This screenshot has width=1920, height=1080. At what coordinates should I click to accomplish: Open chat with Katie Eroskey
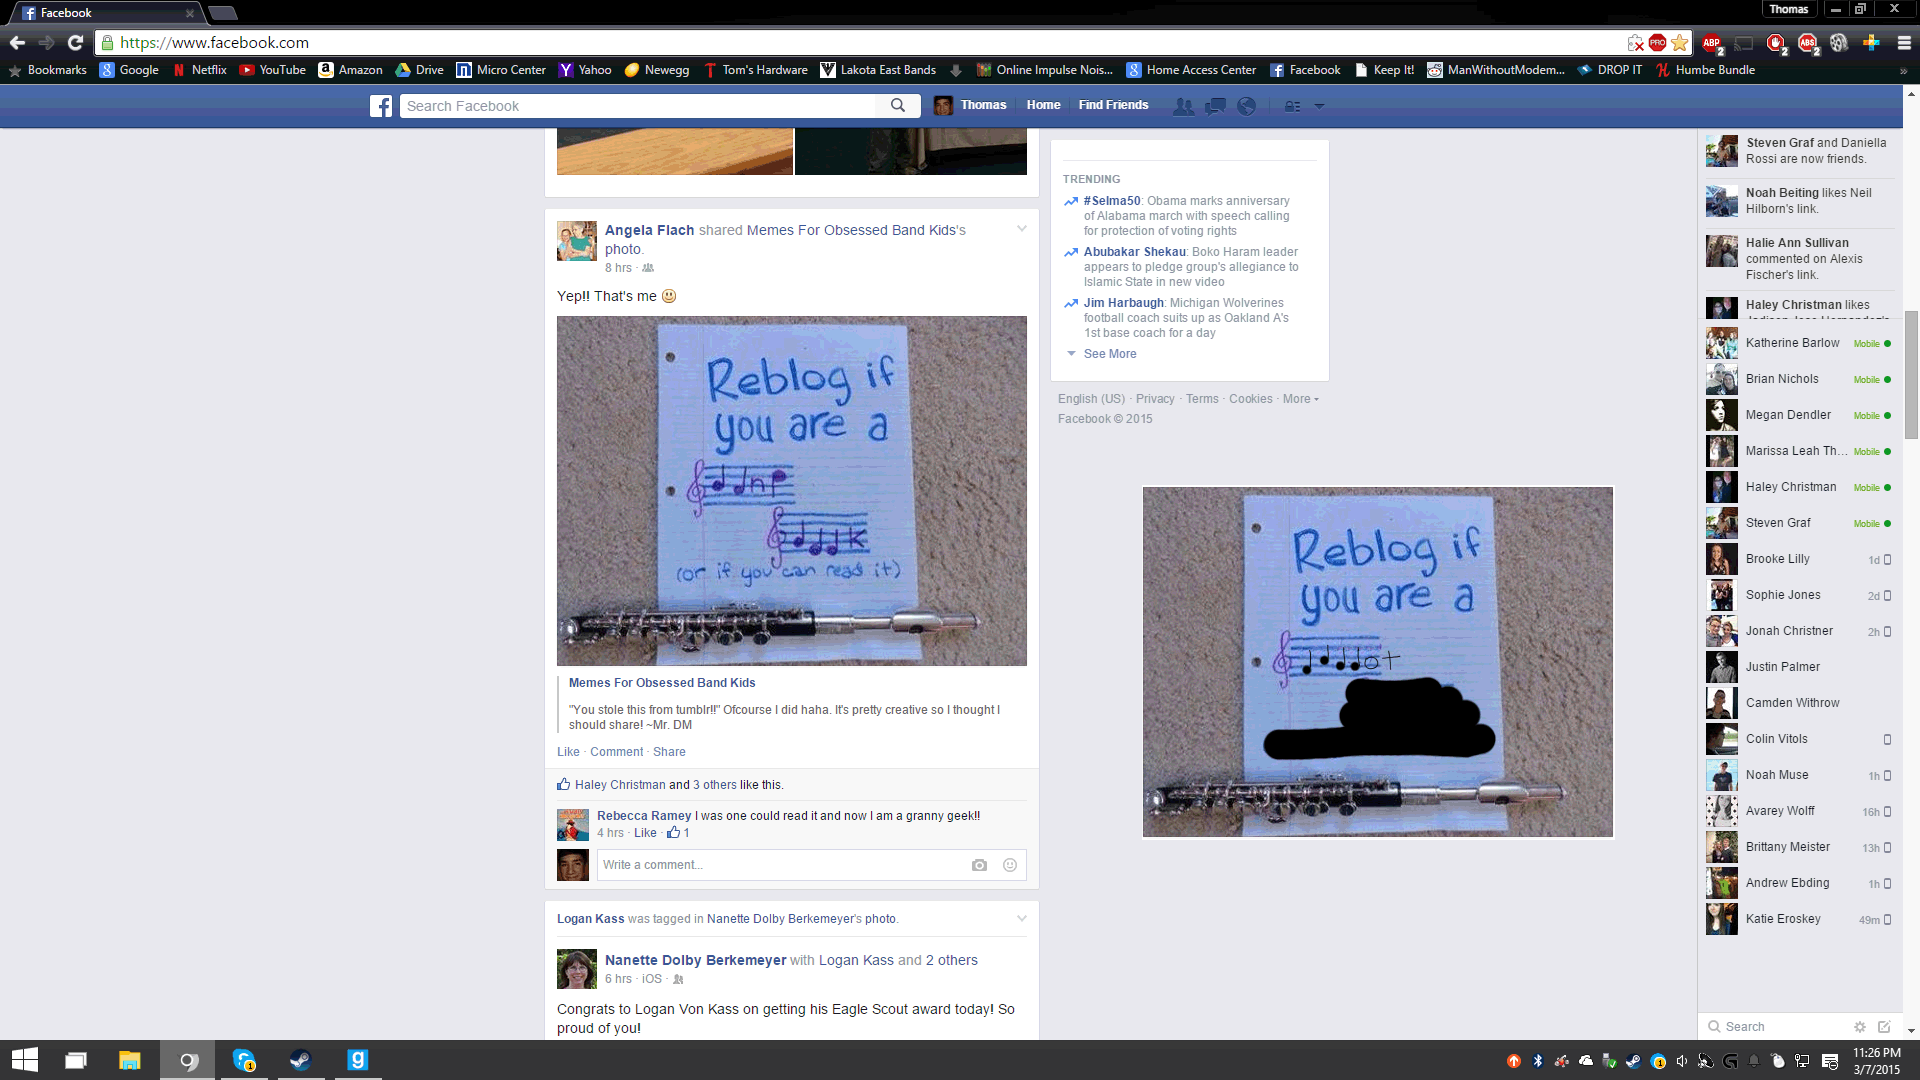click(1798, 919)
